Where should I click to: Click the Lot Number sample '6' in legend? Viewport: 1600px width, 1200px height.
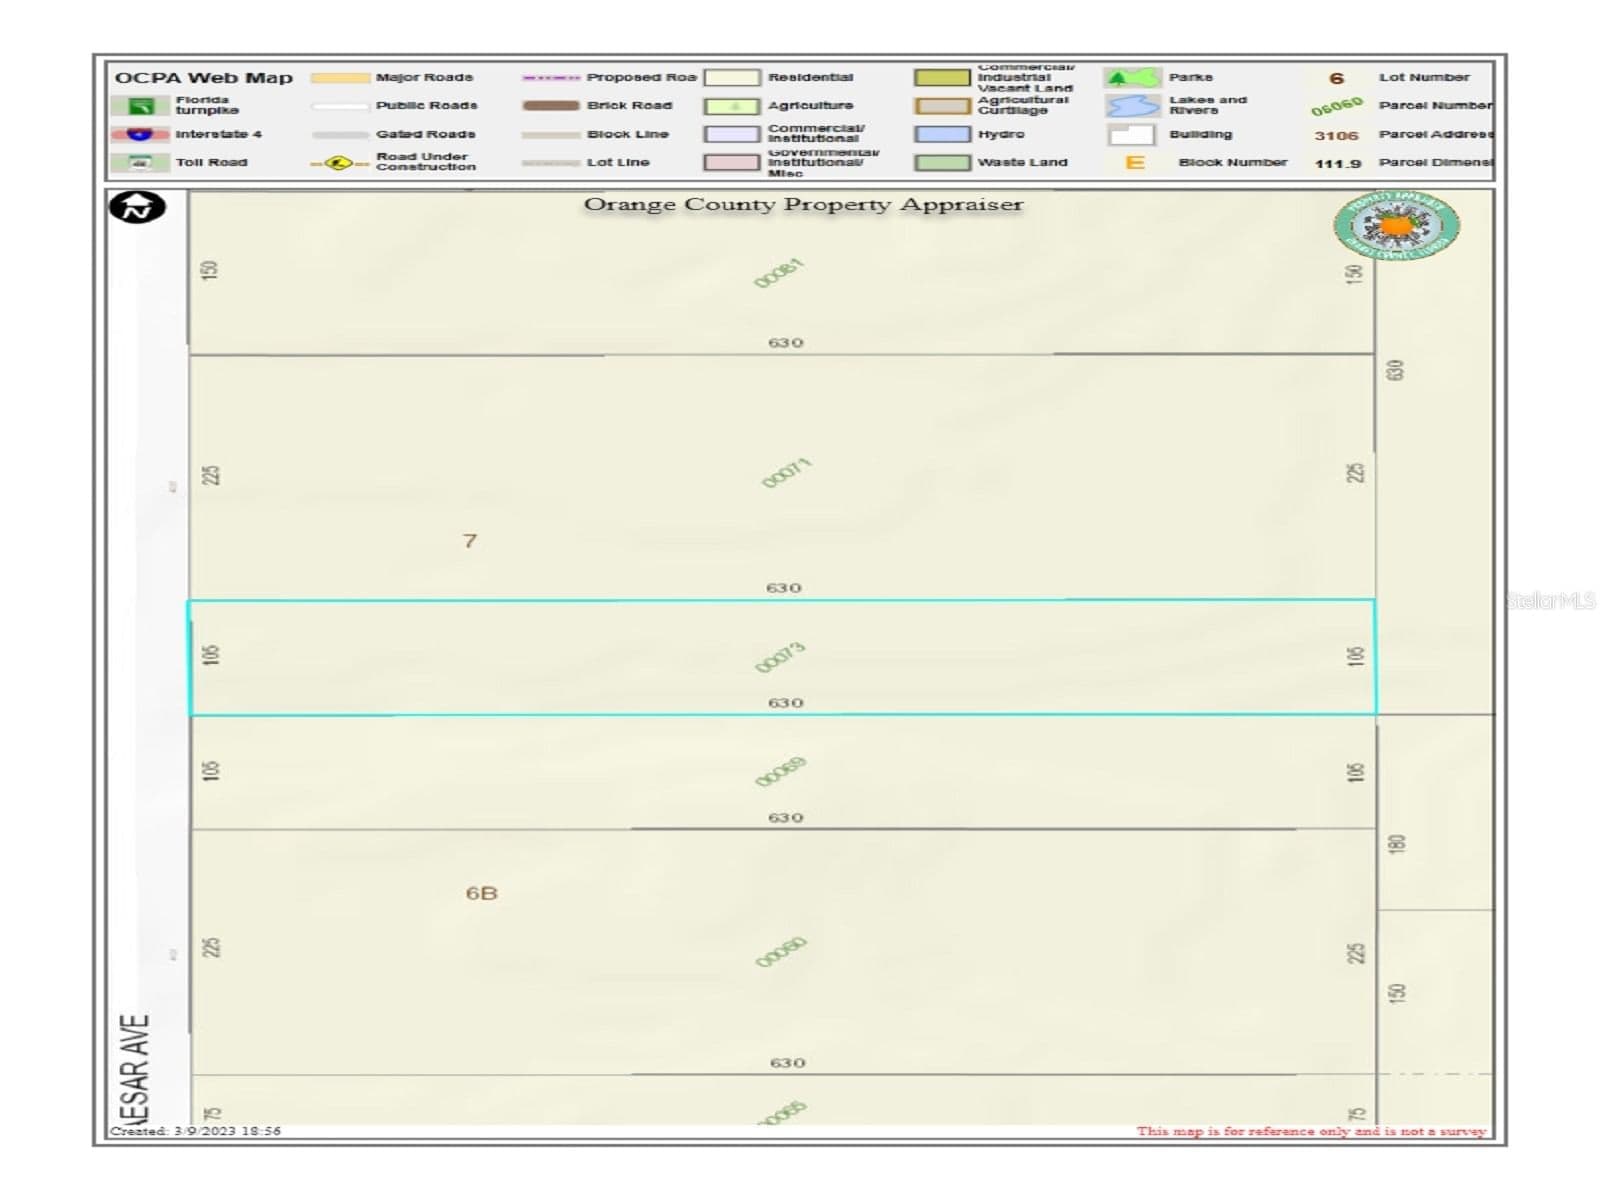tap(1336, 78)
